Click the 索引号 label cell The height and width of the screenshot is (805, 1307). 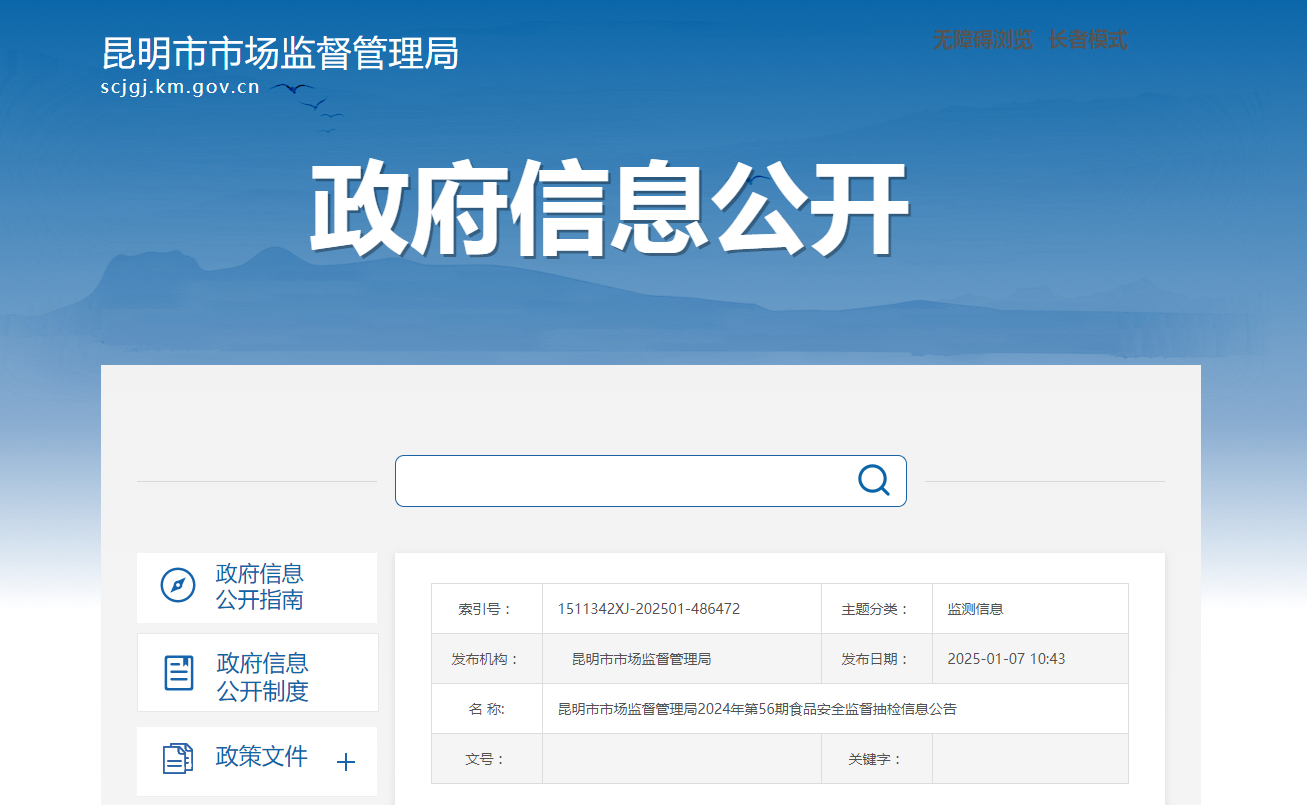(x=487, y=609)
